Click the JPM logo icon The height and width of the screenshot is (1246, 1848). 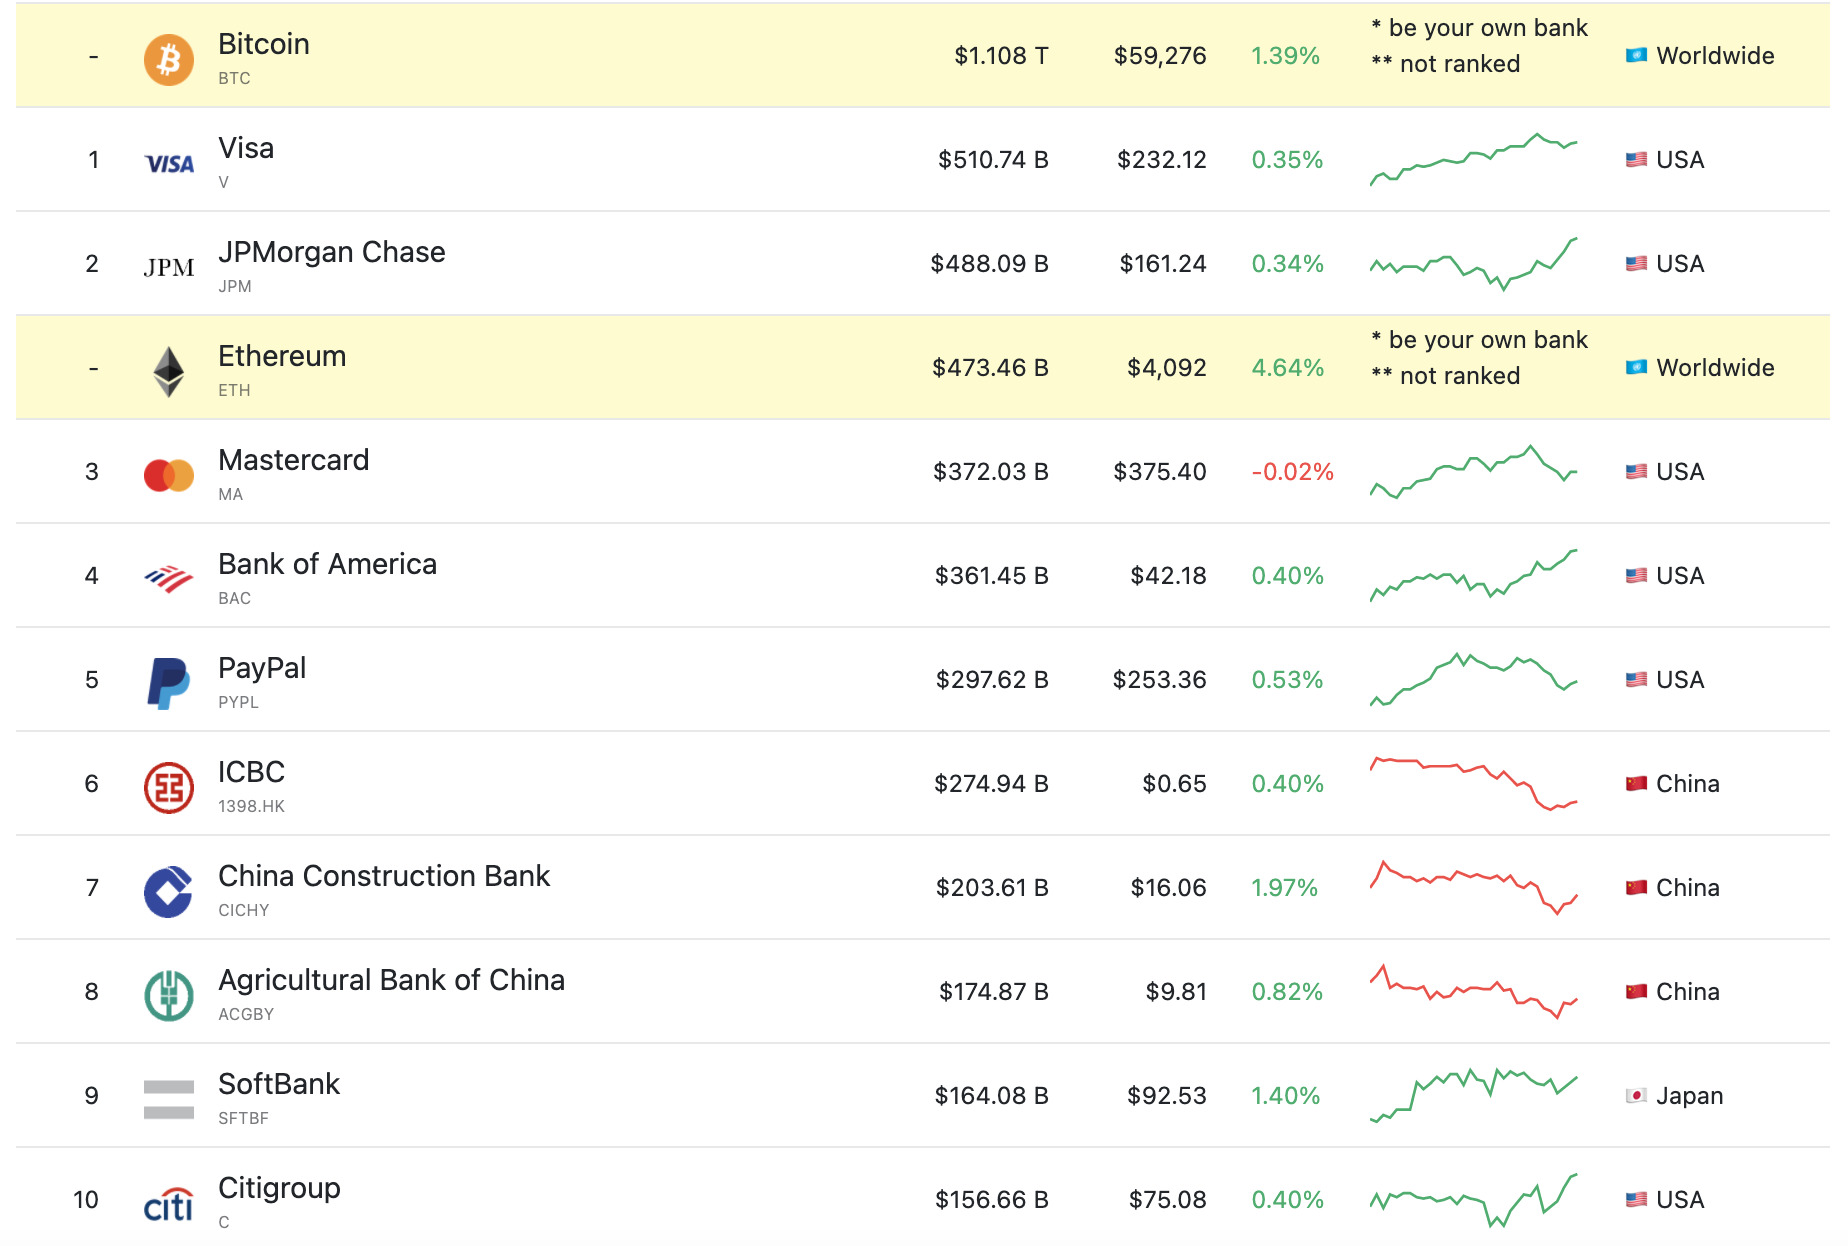click(x=169, y=267)
